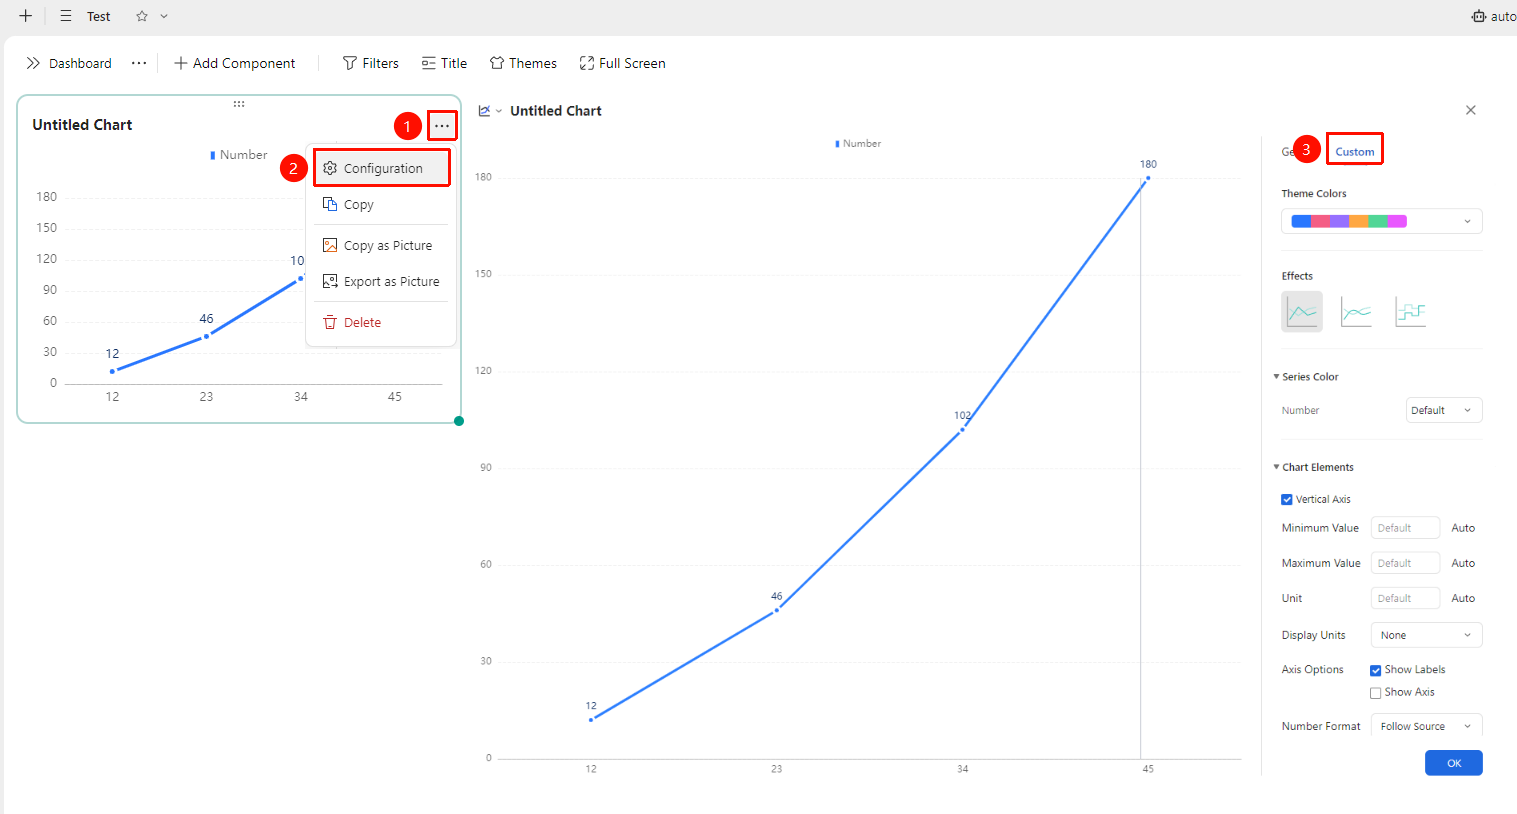Click the star favorite icon
The image size is (1517, 814).
tap(142, 16)
